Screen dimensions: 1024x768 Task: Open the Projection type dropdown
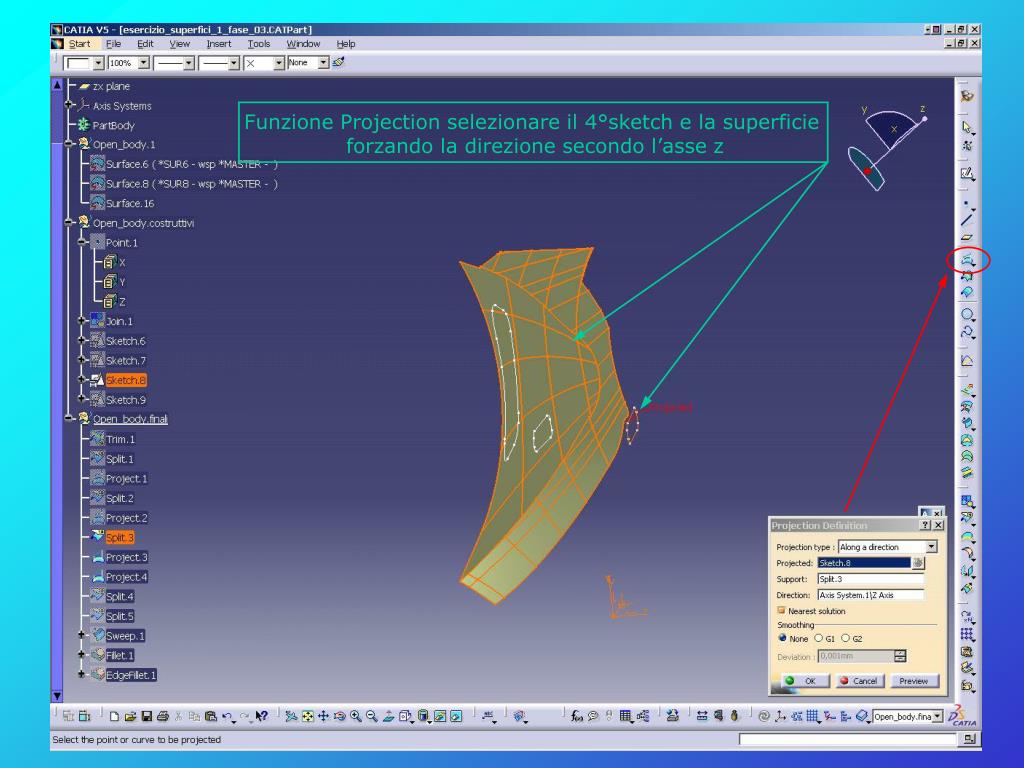point(932,547)
